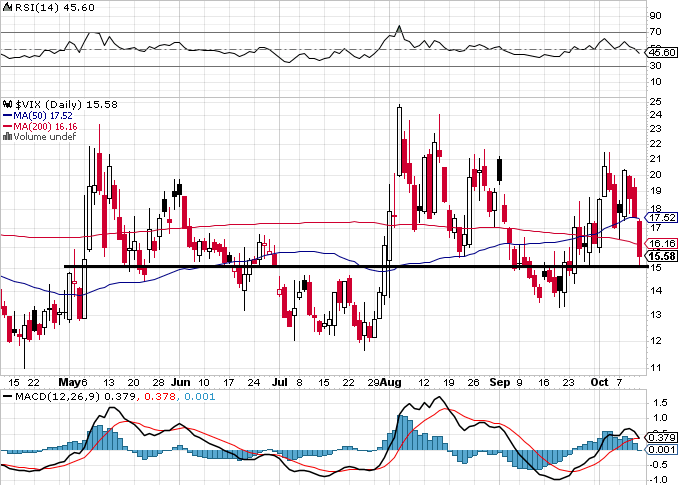Click the blue MA(50) legend line
The width and height of the screenshot is (686, 485).
coord(6,115)
